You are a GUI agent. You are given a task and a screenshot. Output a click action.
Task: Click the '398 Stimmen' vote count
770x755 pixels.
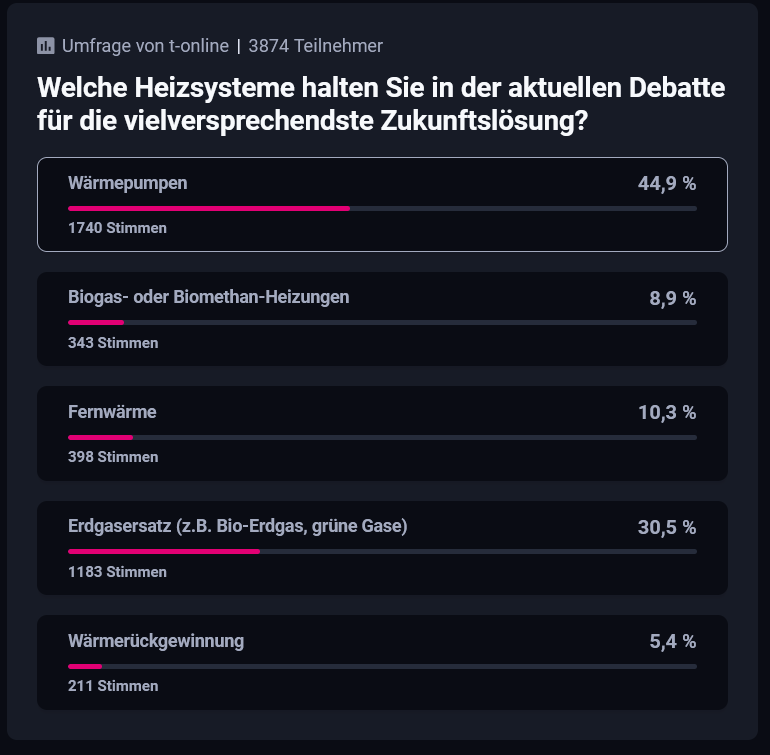pyautogui.click(x=113, y=457)
